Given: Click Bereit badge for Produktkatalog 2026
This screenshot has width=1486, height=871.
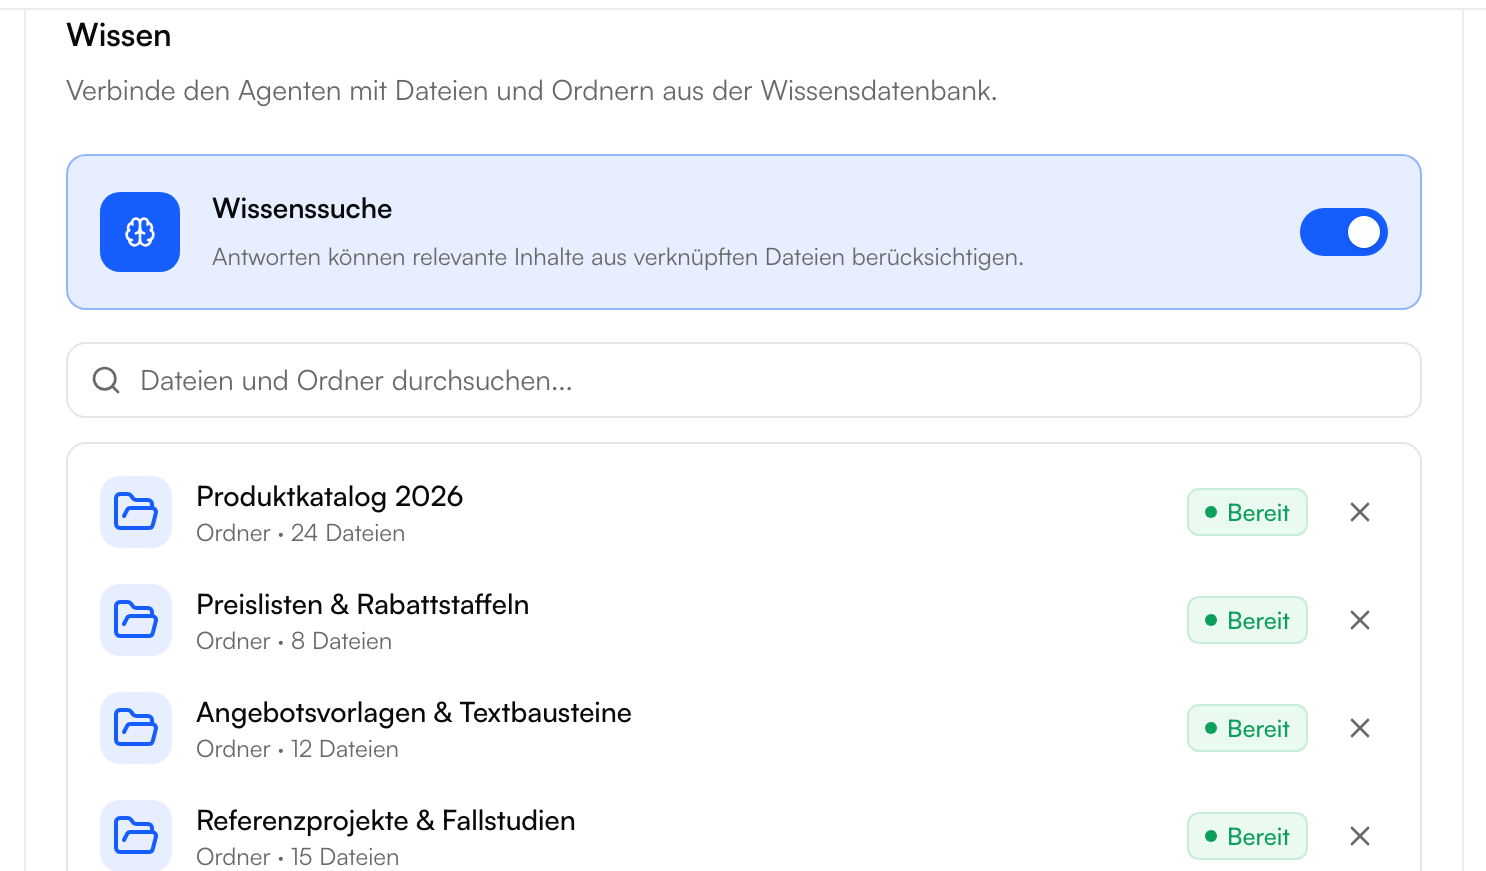Looking at the screenshot, I should pyautogui.click(x=1247, y=512).
